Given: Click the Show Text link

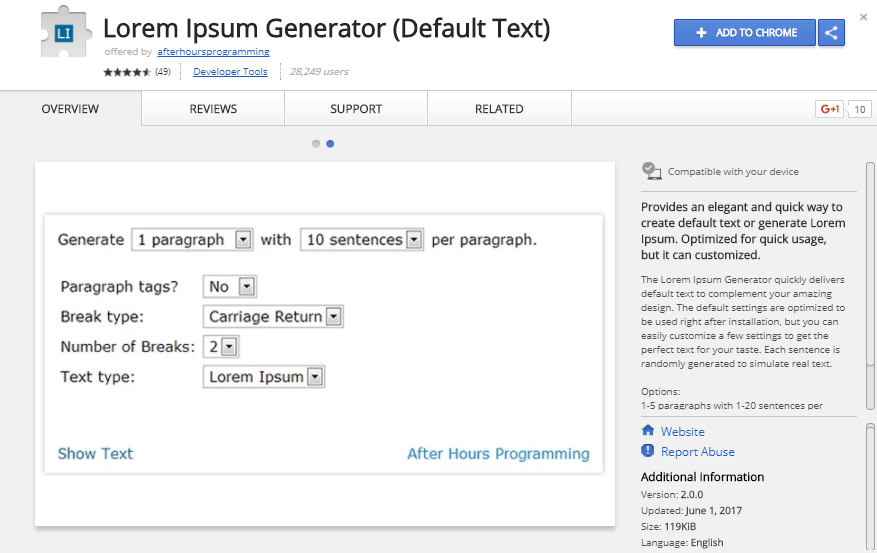Looking at the screenshot, I should point(96,453).
